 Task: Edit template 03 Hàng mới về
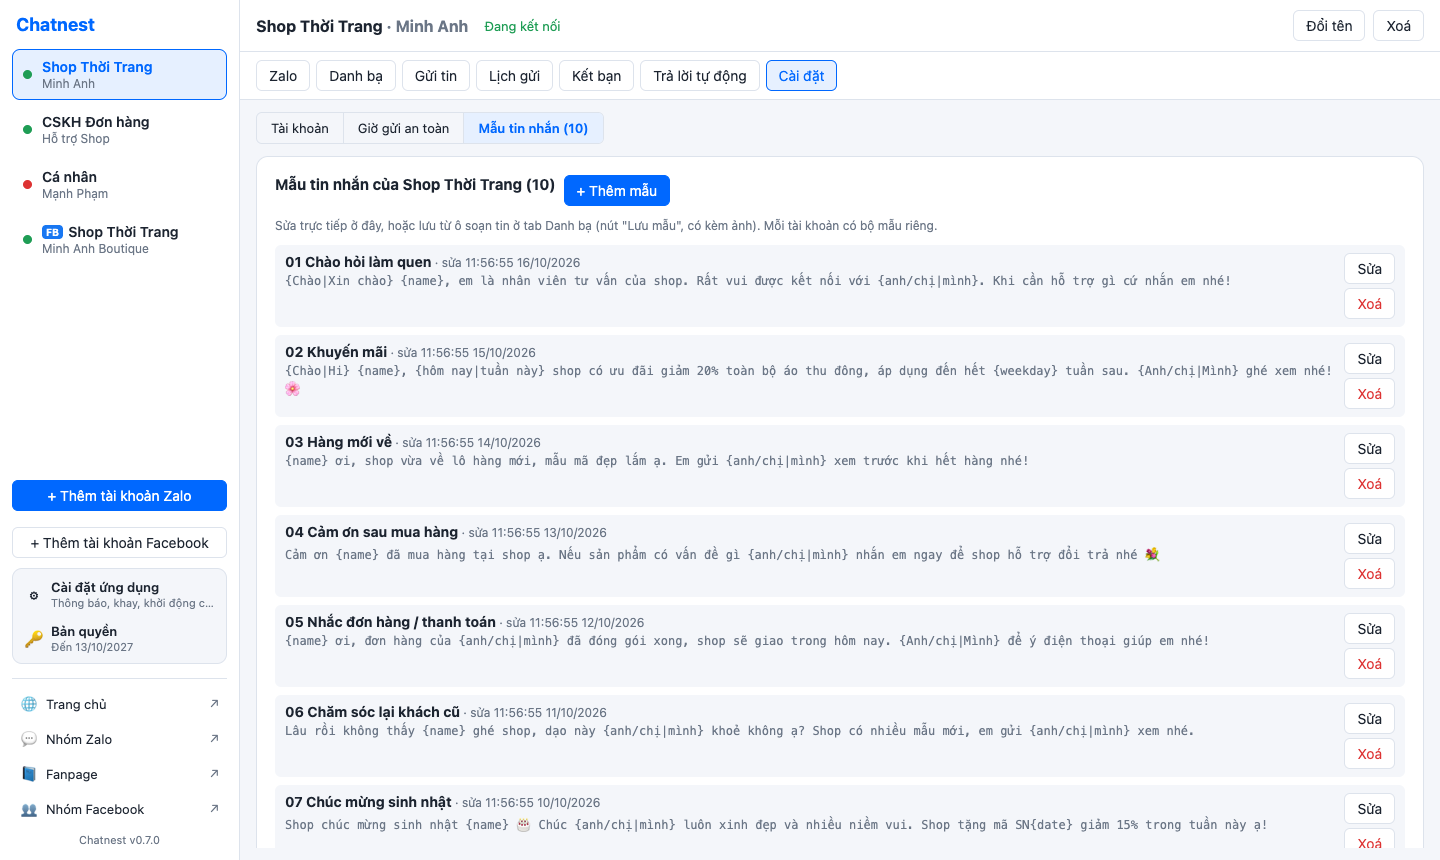[1369, 449]
